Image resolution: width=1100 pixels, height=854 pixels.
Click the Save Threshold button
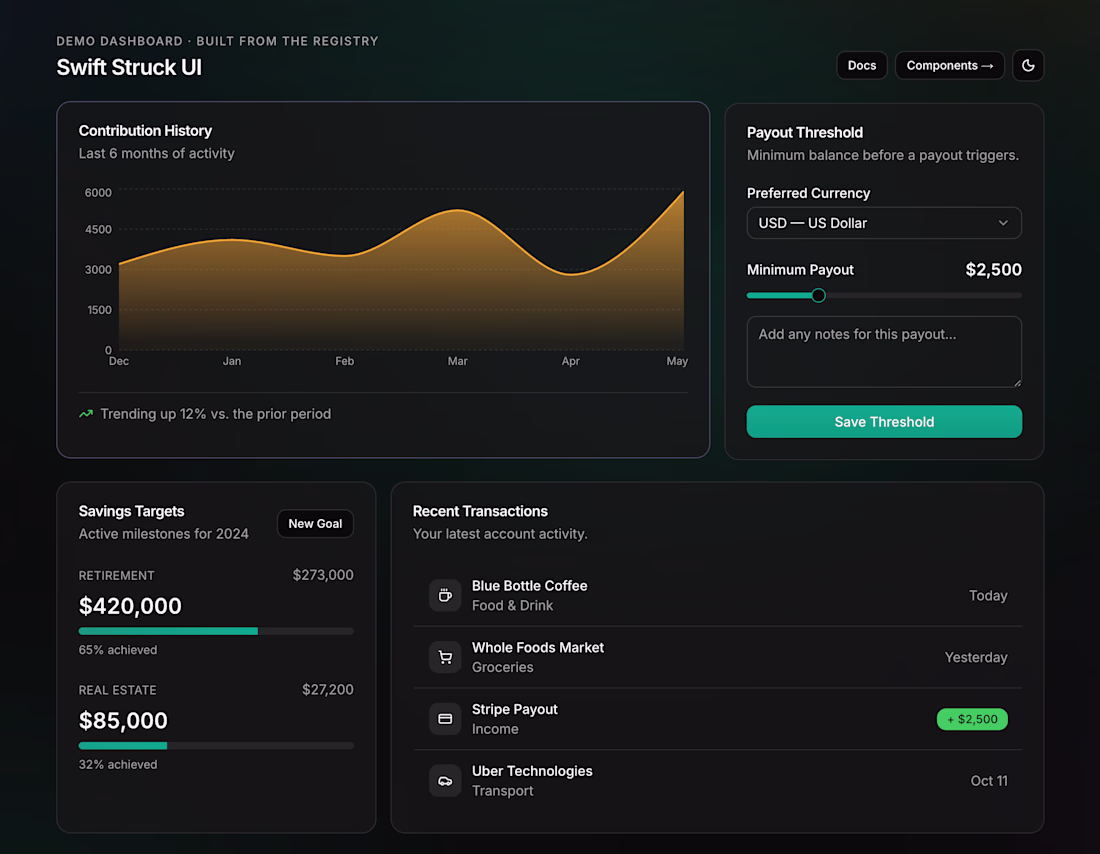(884, 422)
